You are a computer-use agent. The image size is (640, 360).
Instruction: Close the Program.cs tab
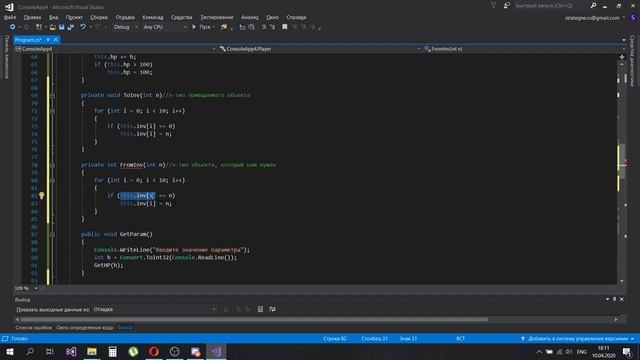tap(56, 40)
